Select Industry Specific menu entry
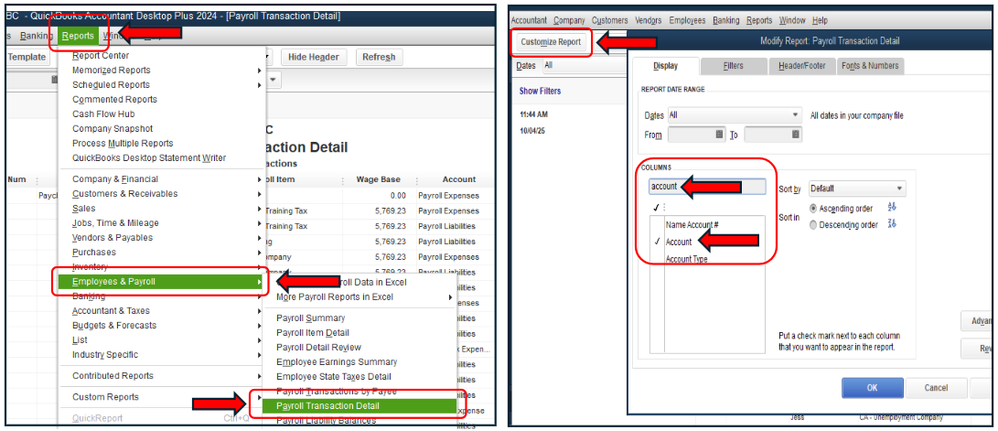The image size is (998, 431). click(x=105, y=355)
